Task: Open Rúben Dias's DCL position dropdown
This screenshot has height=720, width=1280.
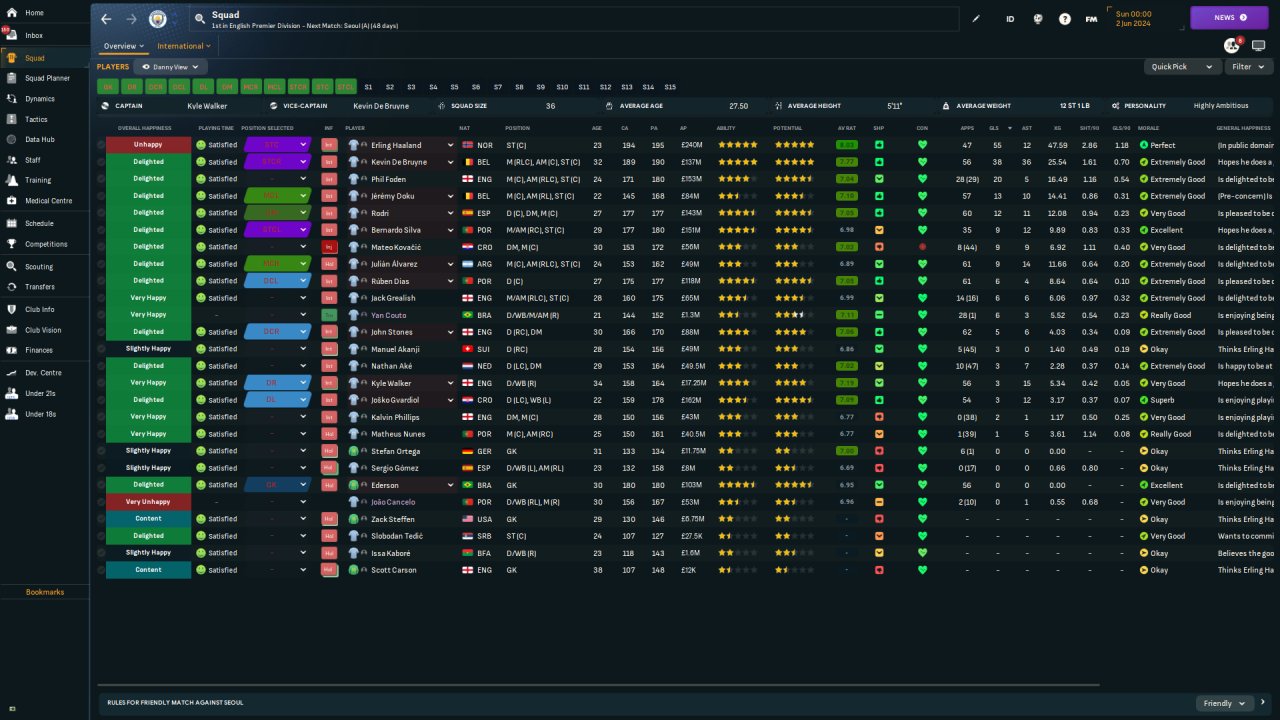Action: [x=277, y=281]
